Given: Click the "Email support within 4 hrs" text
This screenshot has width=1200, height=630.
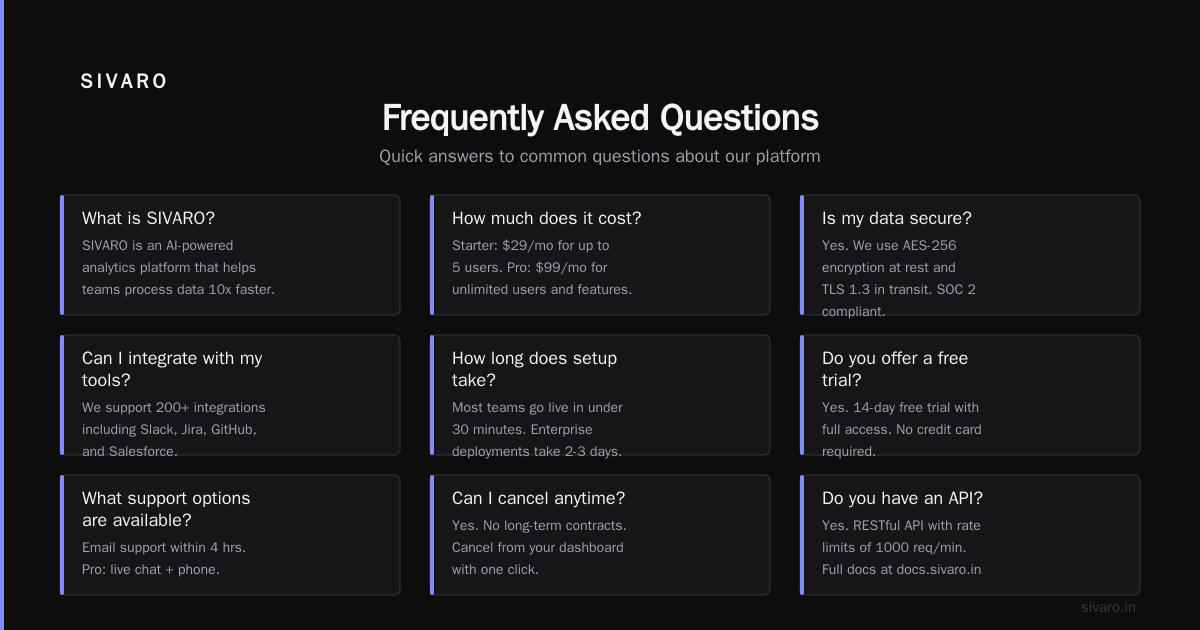Looking at the screenshot, I should tap(164, 547).
